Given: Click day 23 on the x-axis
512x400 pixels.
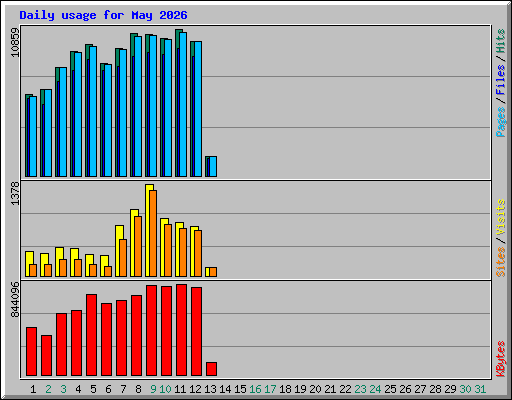Looking at the screenshot, I should (360, 389).
